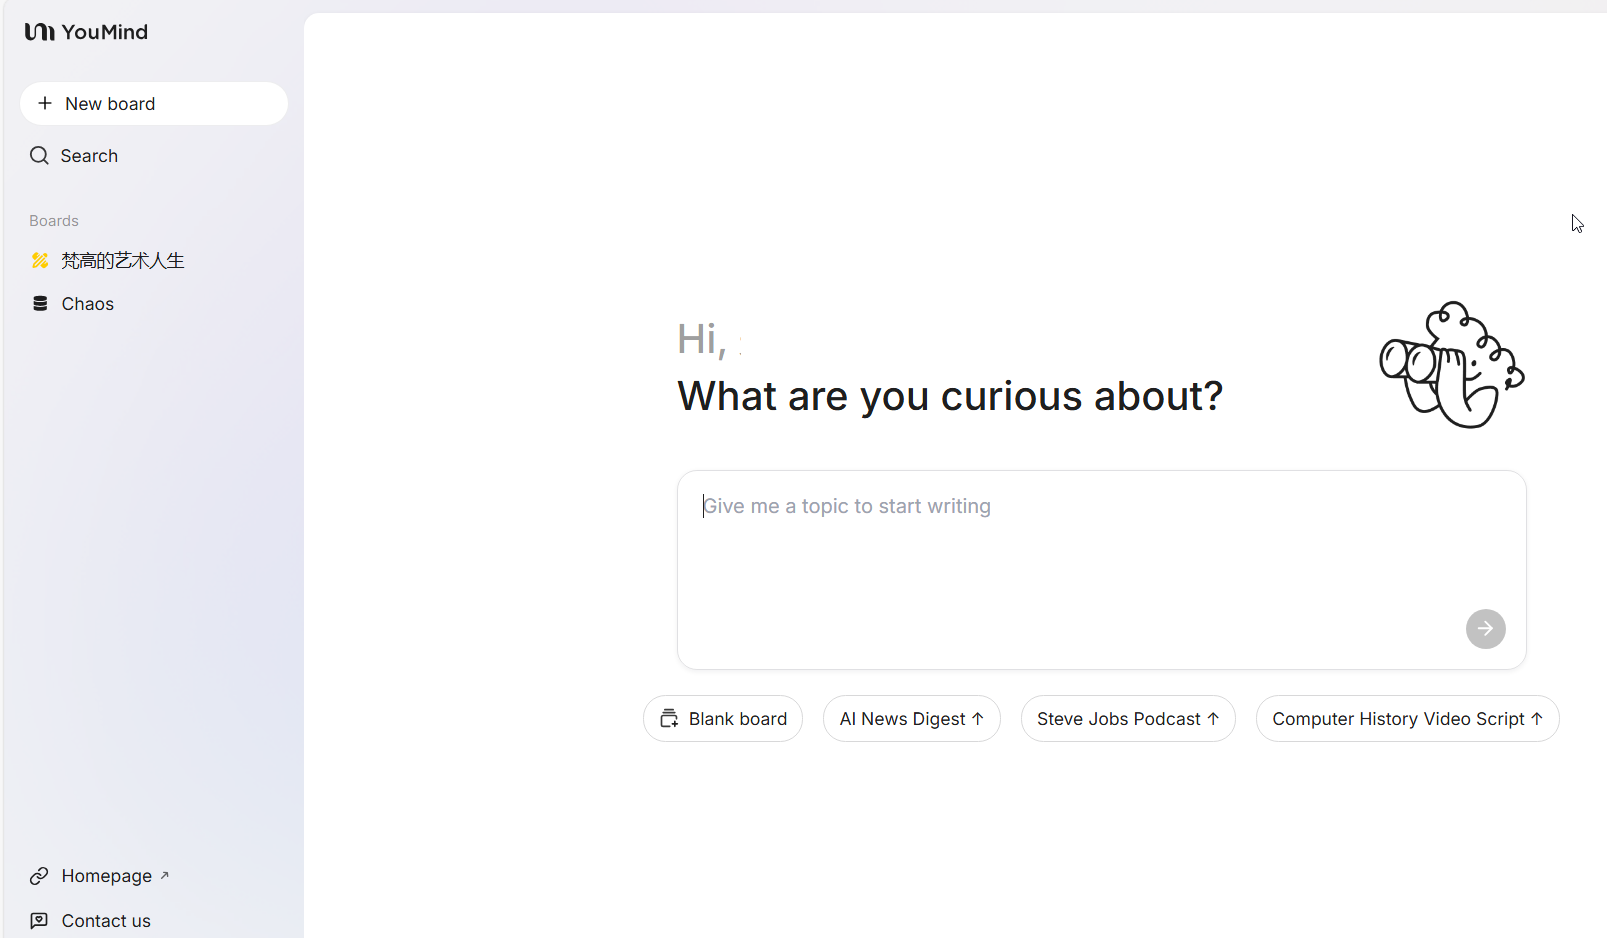Click the plus icon for New board
Image resolution: width=1607 pixels, height=938 pixels.
(x=45, y=103)
